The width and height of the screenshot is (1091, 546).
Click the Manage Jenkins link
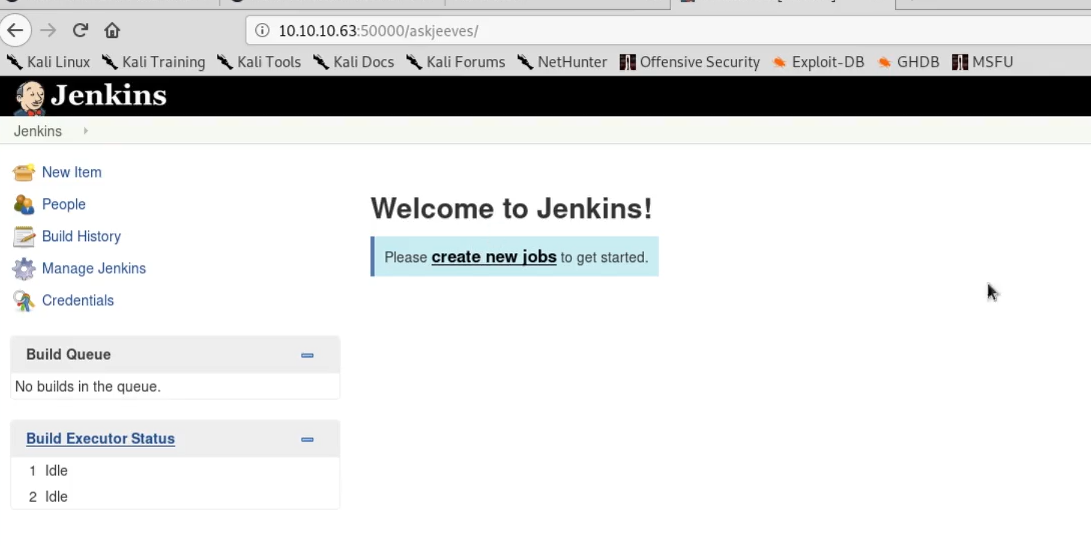coord(94,268)
